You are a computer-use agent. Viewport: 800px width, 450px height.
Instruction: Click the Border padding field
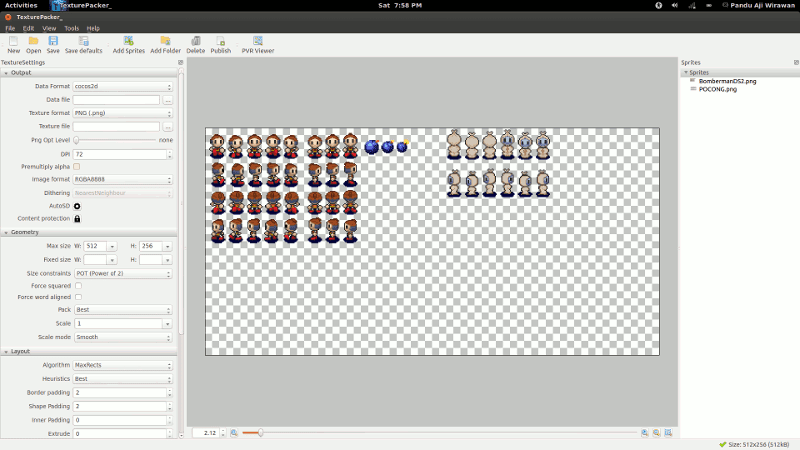click(122, 393)
